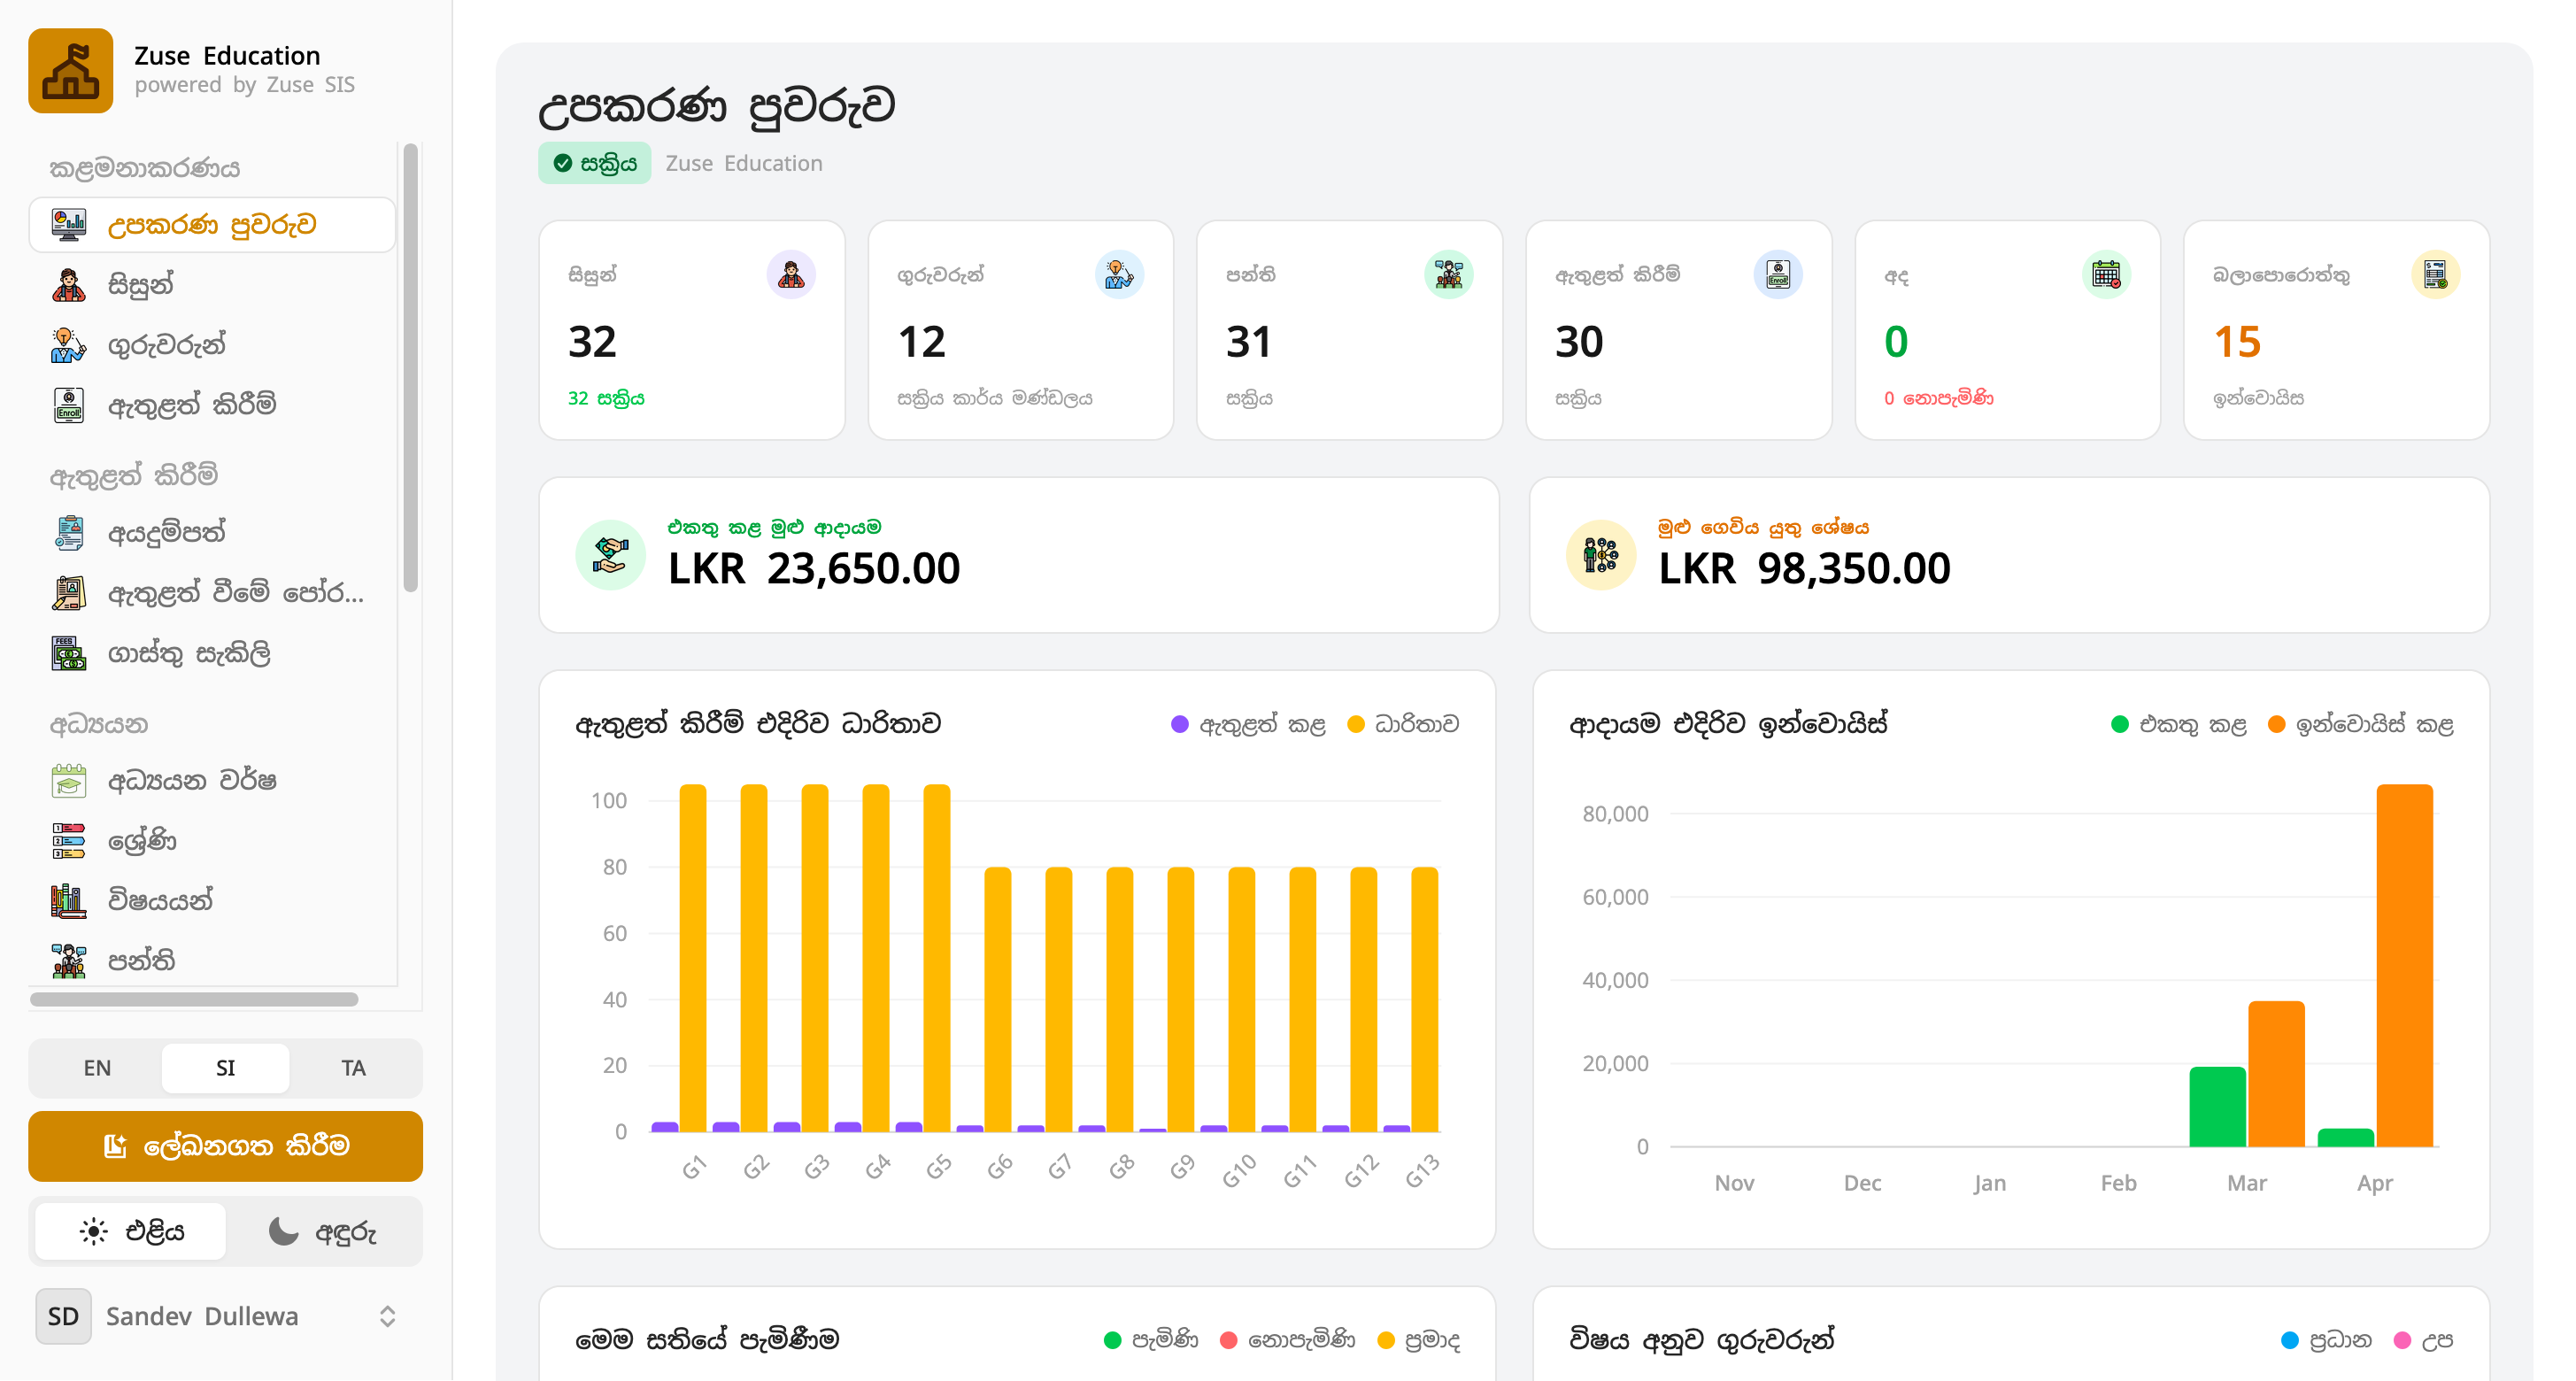Screen dimensions: 2576x1381
Task: Toggle ප්‍රධාන series in teachers legend
Action: [2326, 1340]
